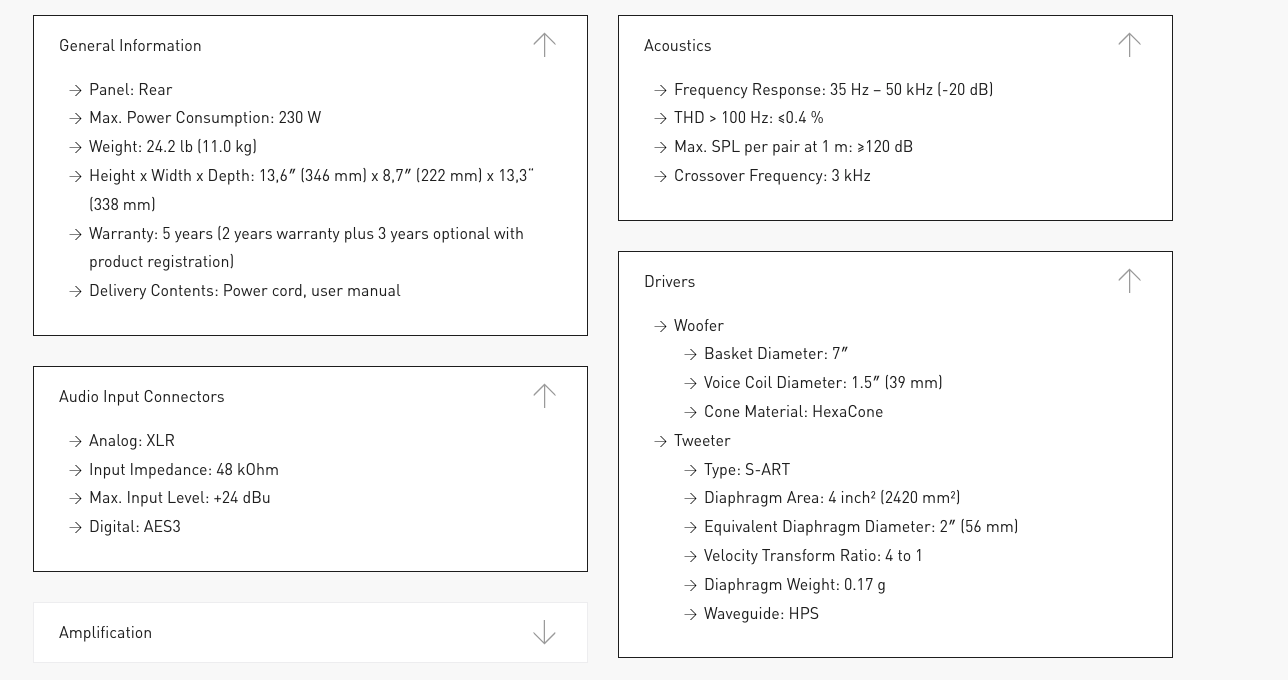Click the up arrow in Acoustics panel
This screenshot has height=680, width=1288.
tap(1129, 45)
